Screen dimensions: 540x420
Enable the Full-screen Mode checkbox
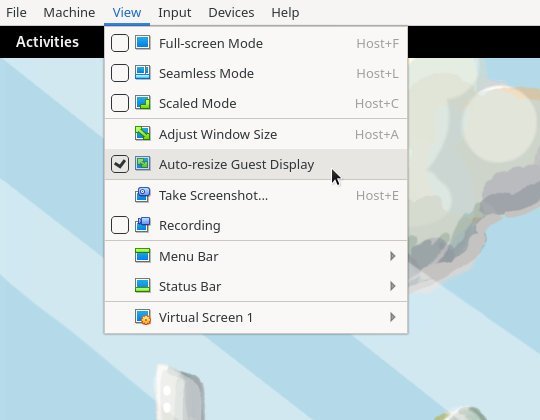click(120, 43)
